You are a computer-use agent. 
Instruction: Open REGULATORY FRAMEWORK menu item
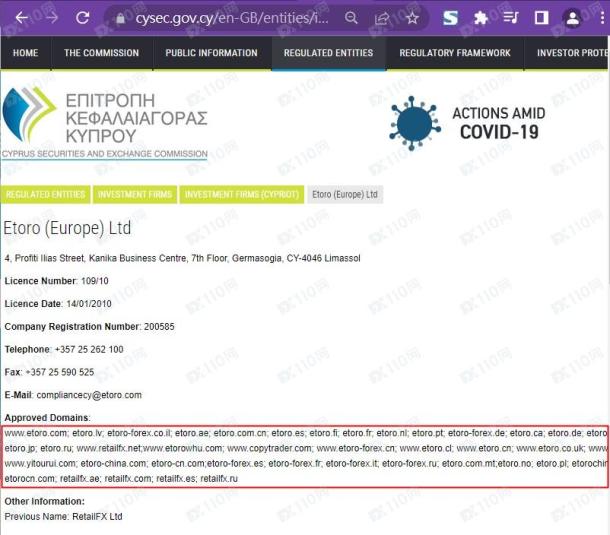[x=455, y=53]
